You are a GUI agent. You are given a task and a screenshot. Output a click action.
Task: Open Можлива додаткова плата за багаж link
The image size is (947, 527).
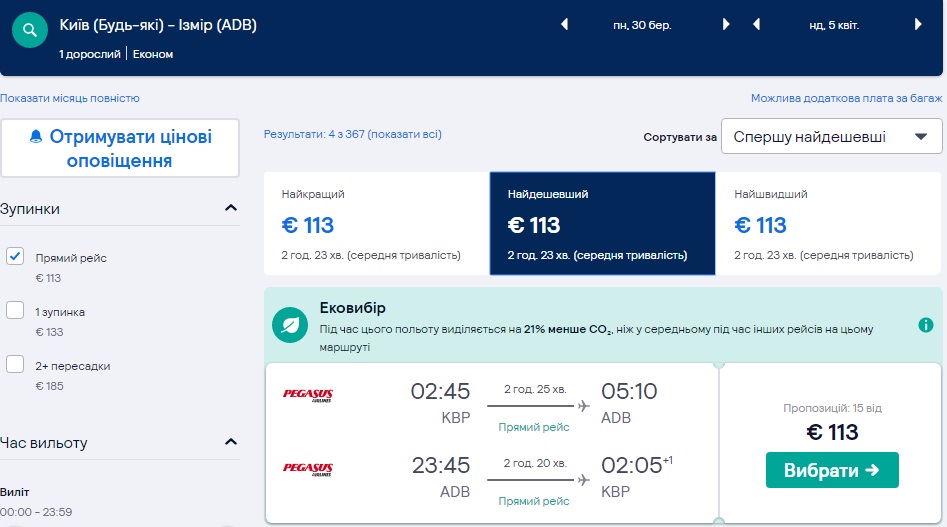point(846,98)
